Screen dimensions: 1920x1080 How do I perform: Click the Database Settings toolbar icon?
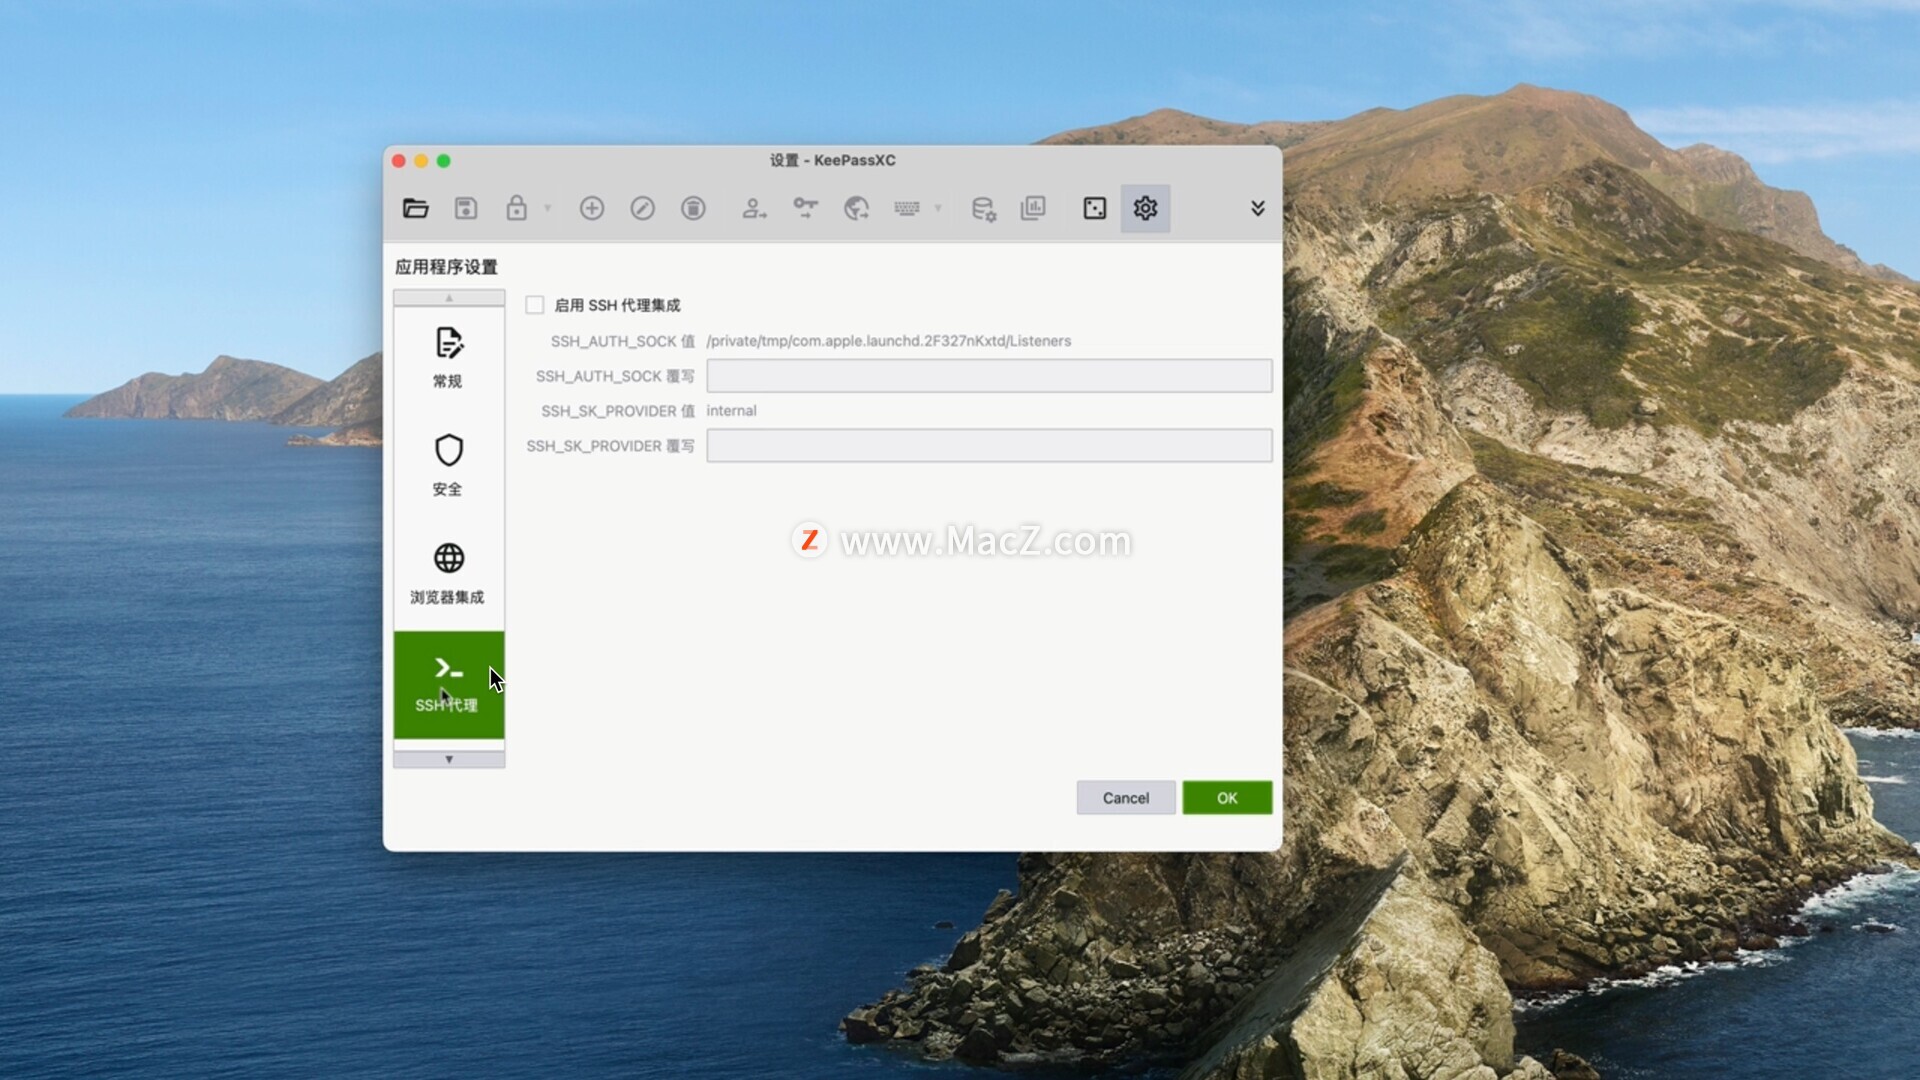[983, 208]
